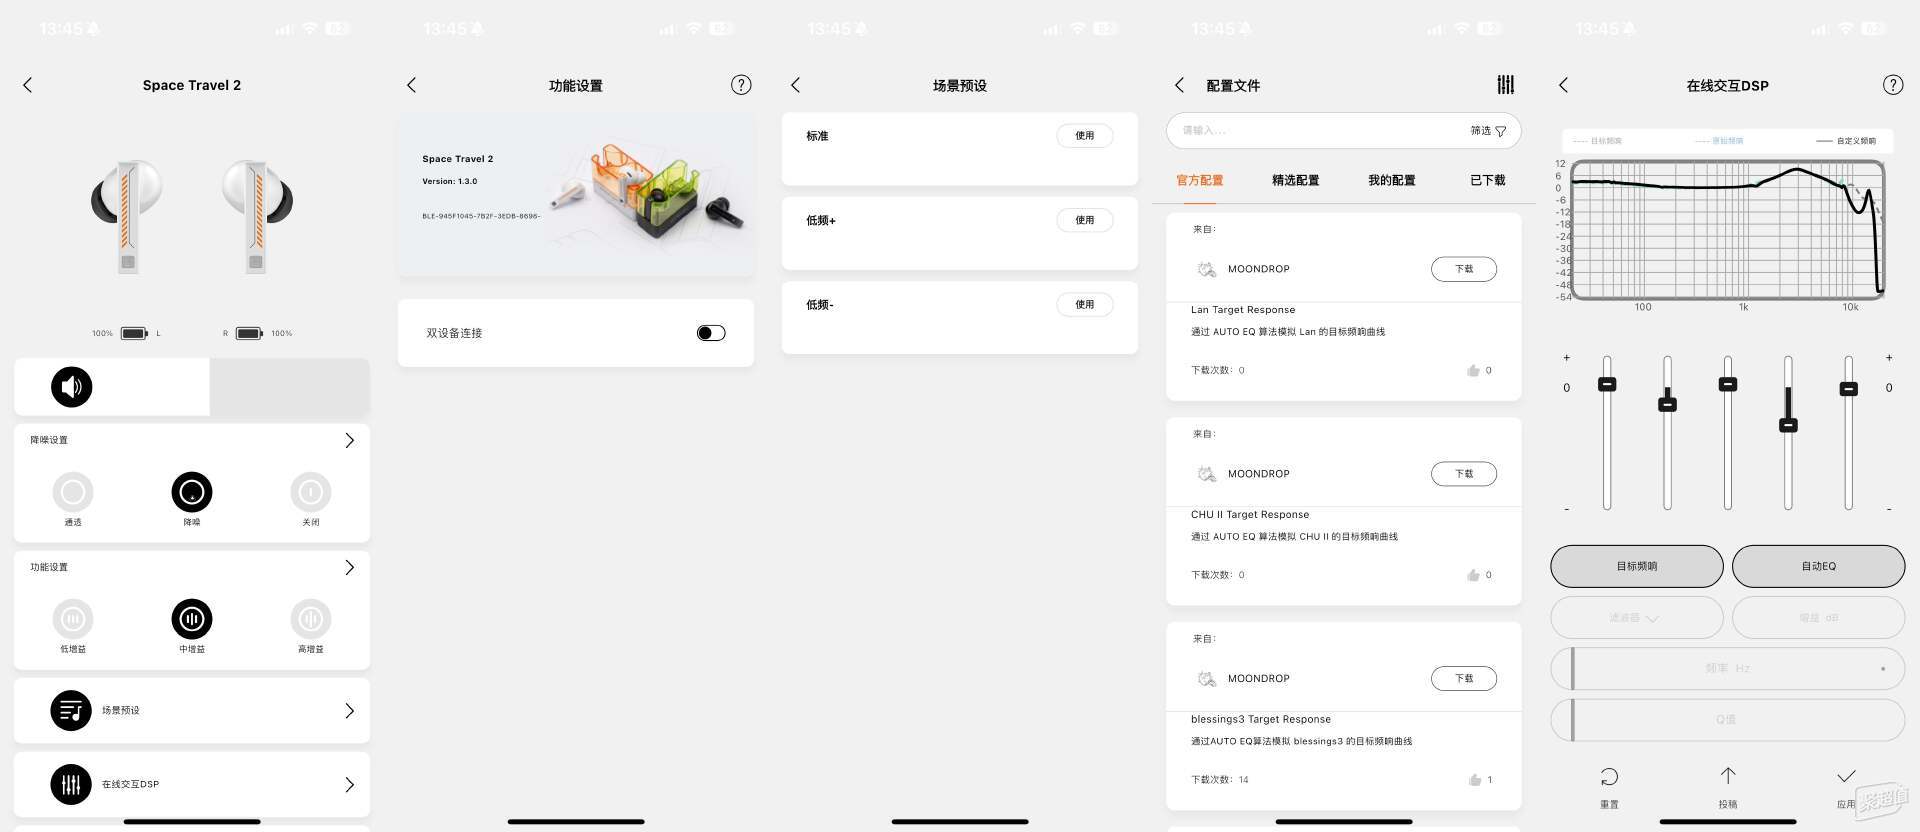Click the second EQ band slider handle

[x=1667, y=405]
